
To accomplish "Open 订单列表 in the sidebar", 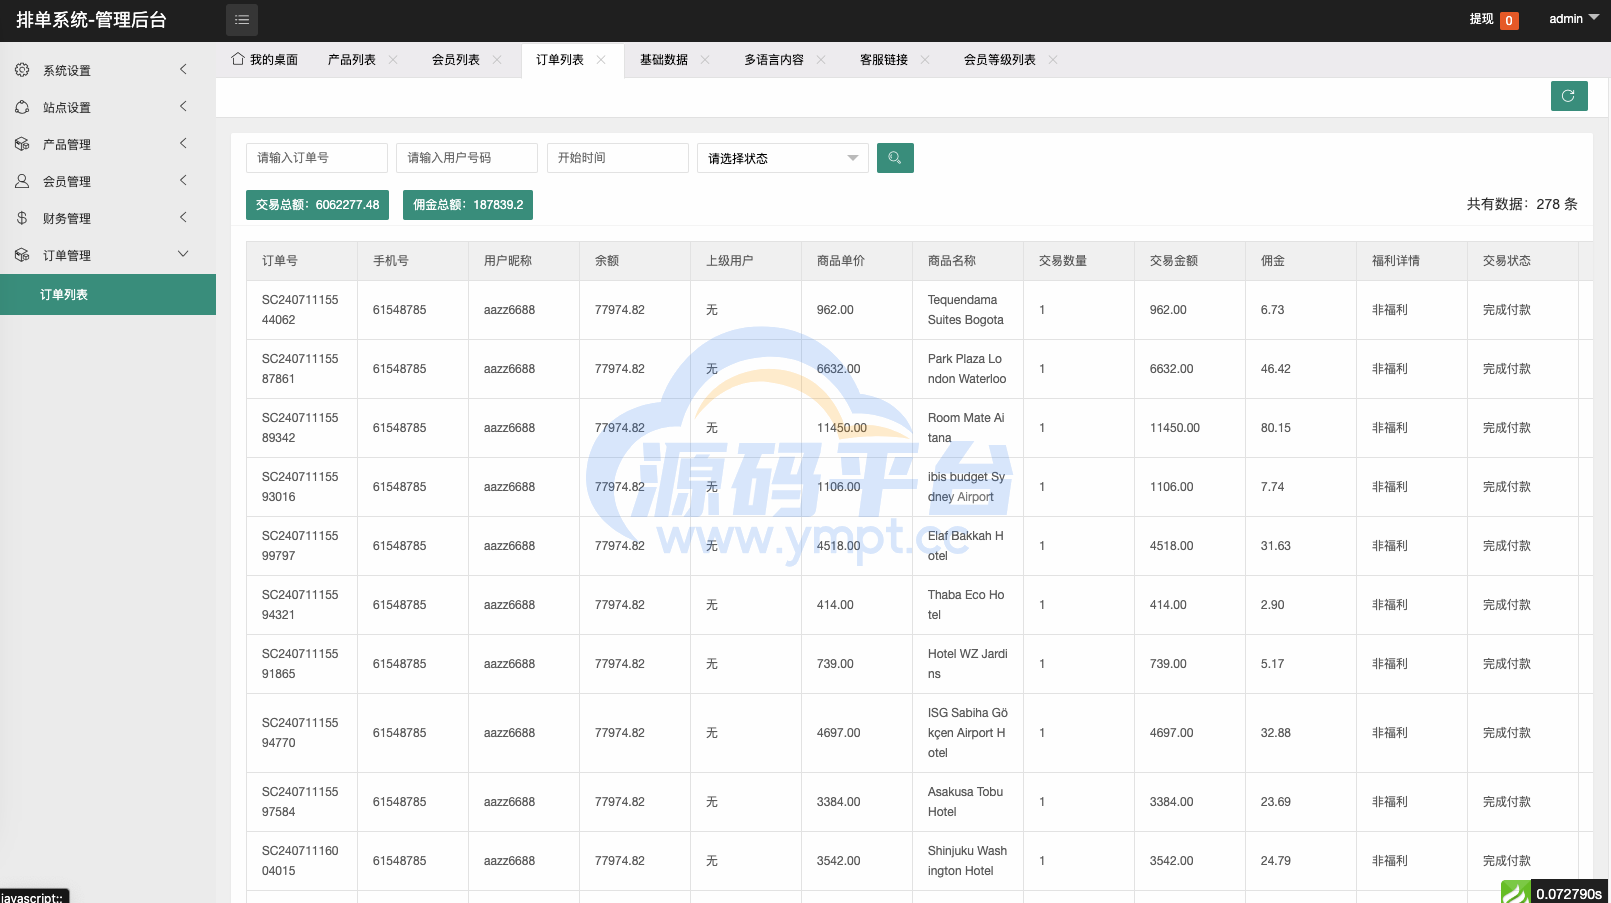I will tap(108, 295).
